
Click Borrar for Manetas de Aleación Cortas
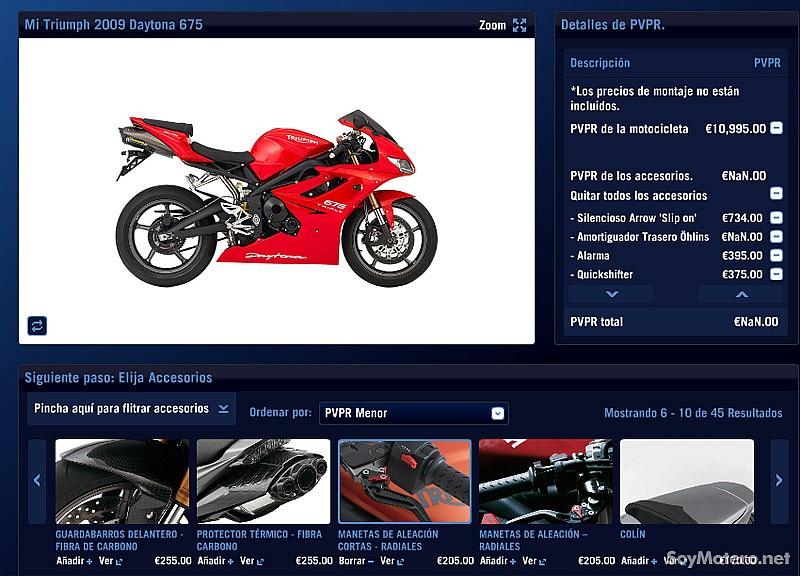[356, 561]
